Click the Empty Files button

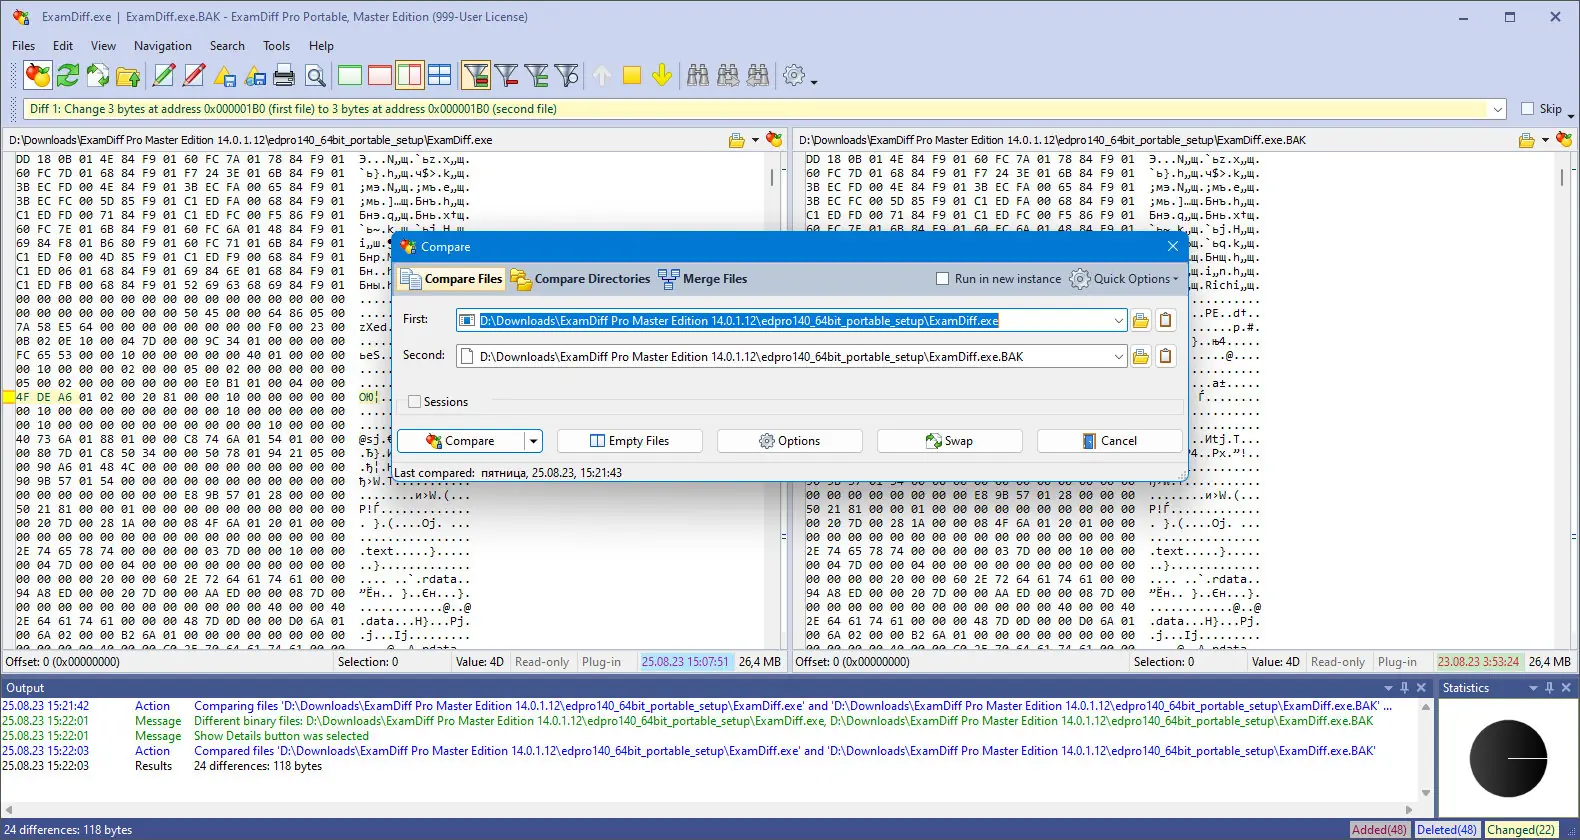coord(630,441)
